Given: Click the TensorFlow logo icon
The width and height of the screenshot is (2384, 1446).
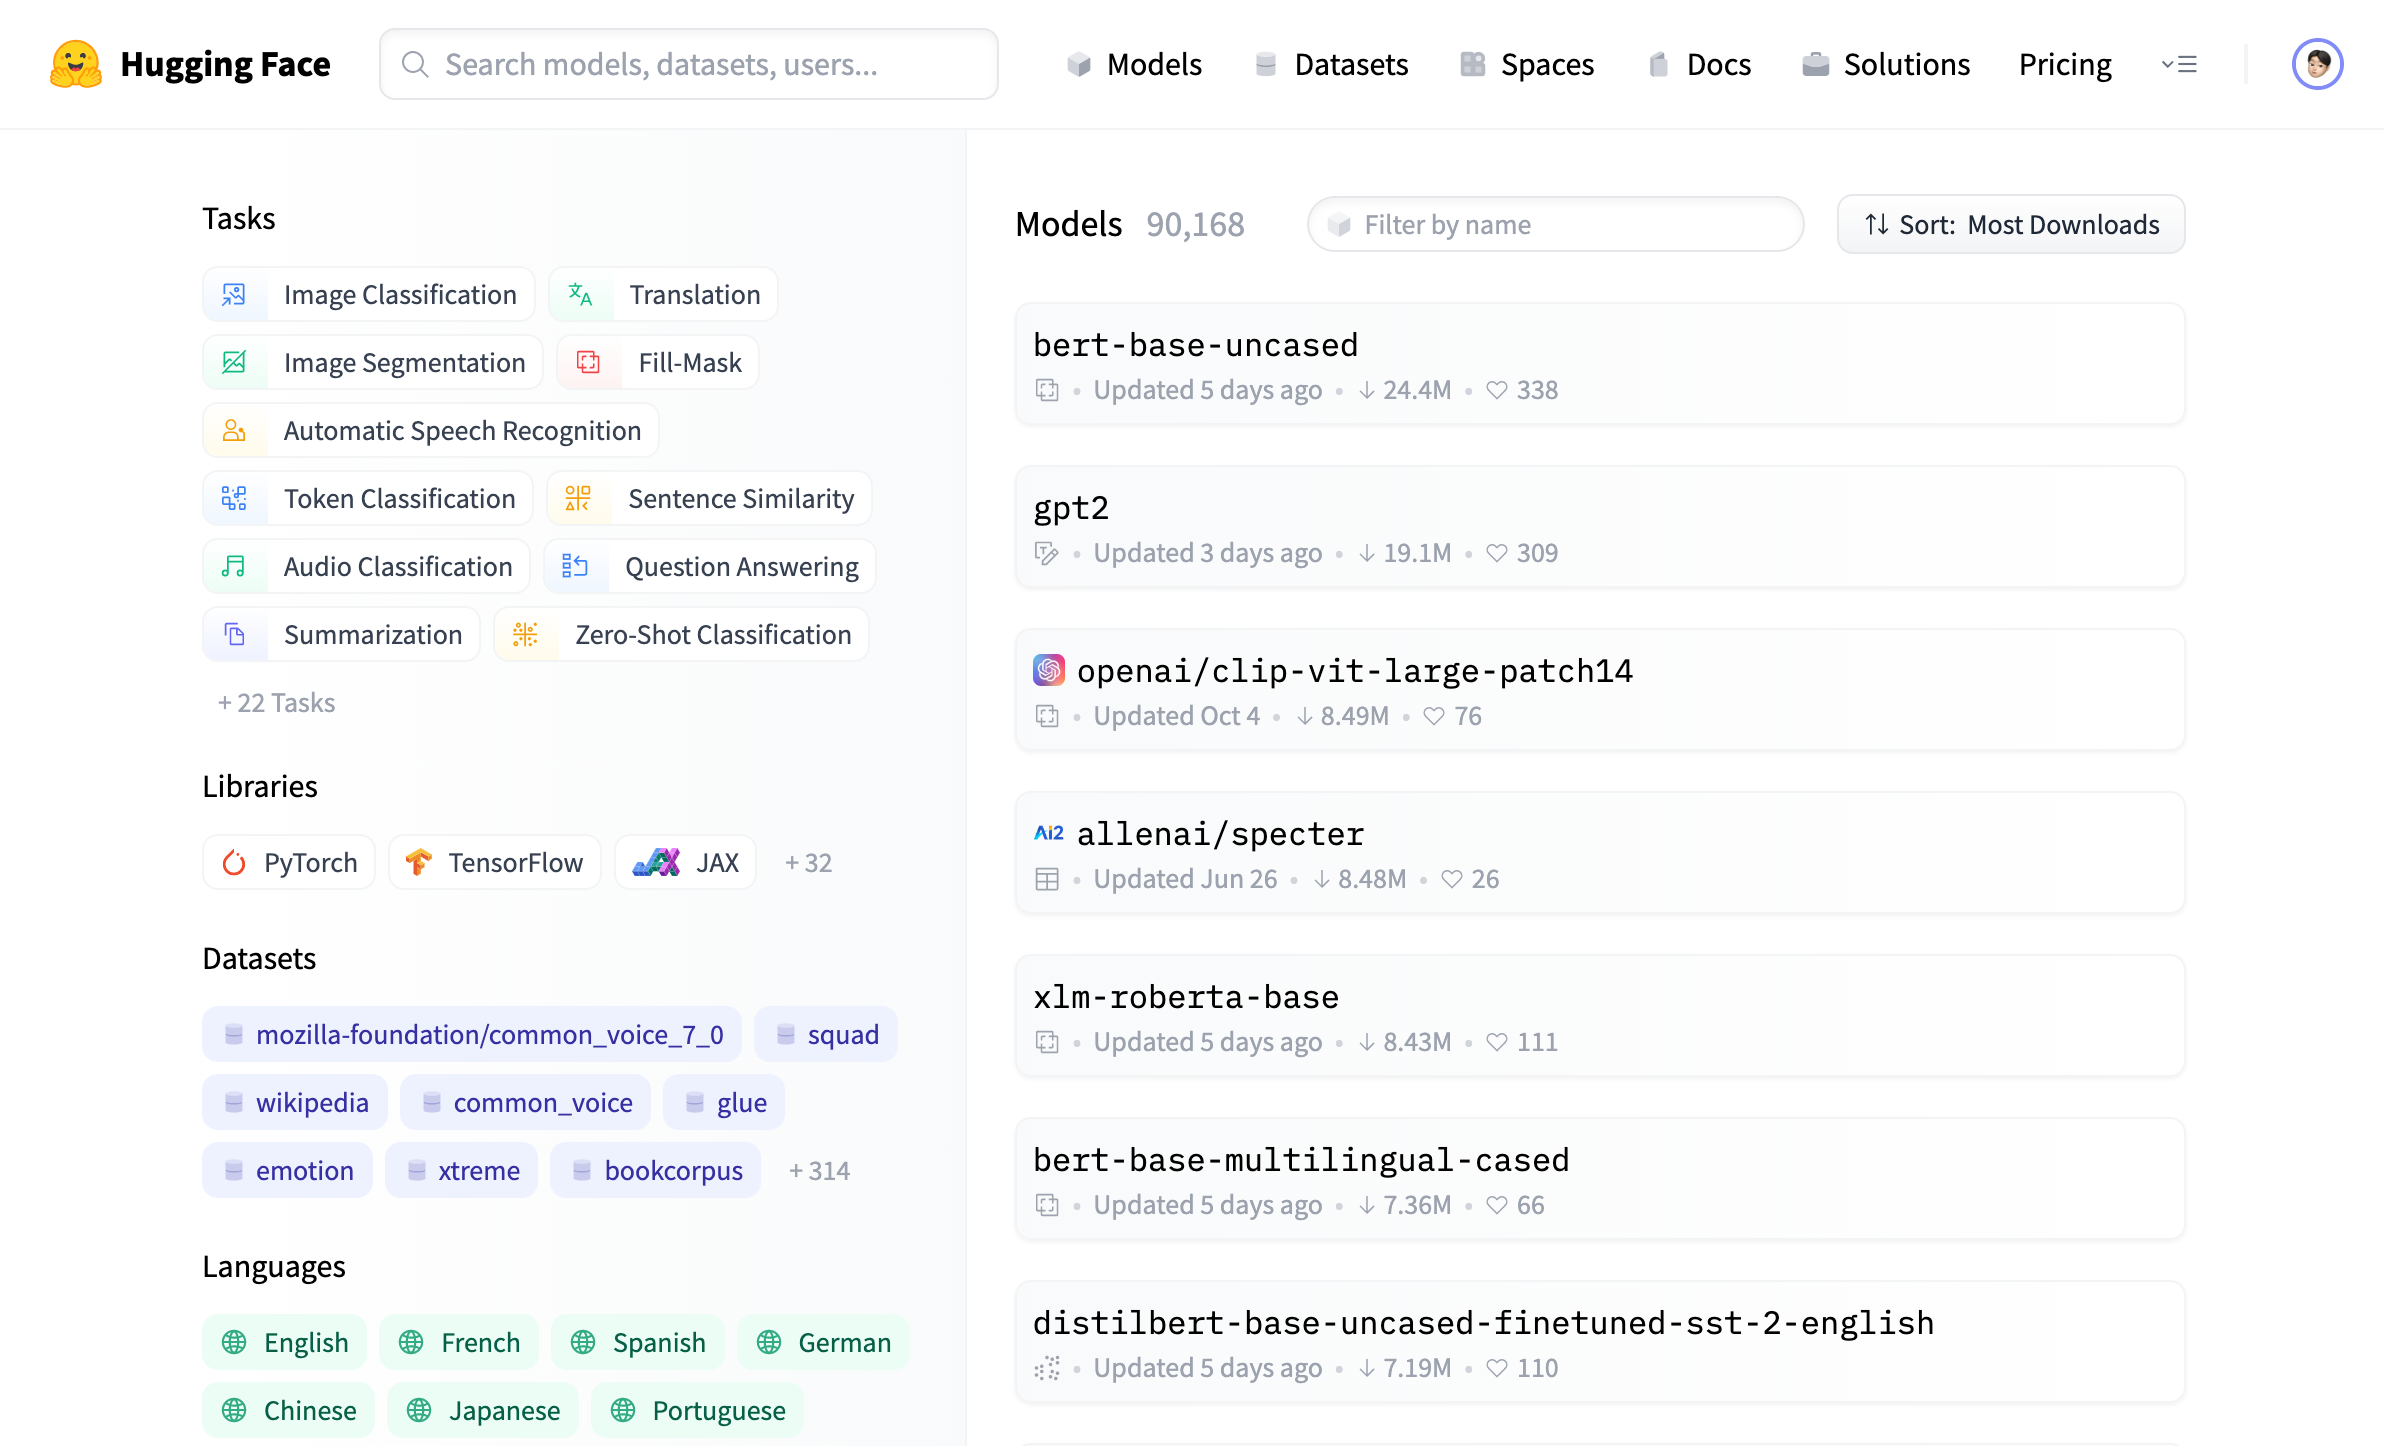Looking at the screenshot, I should 418,863.
